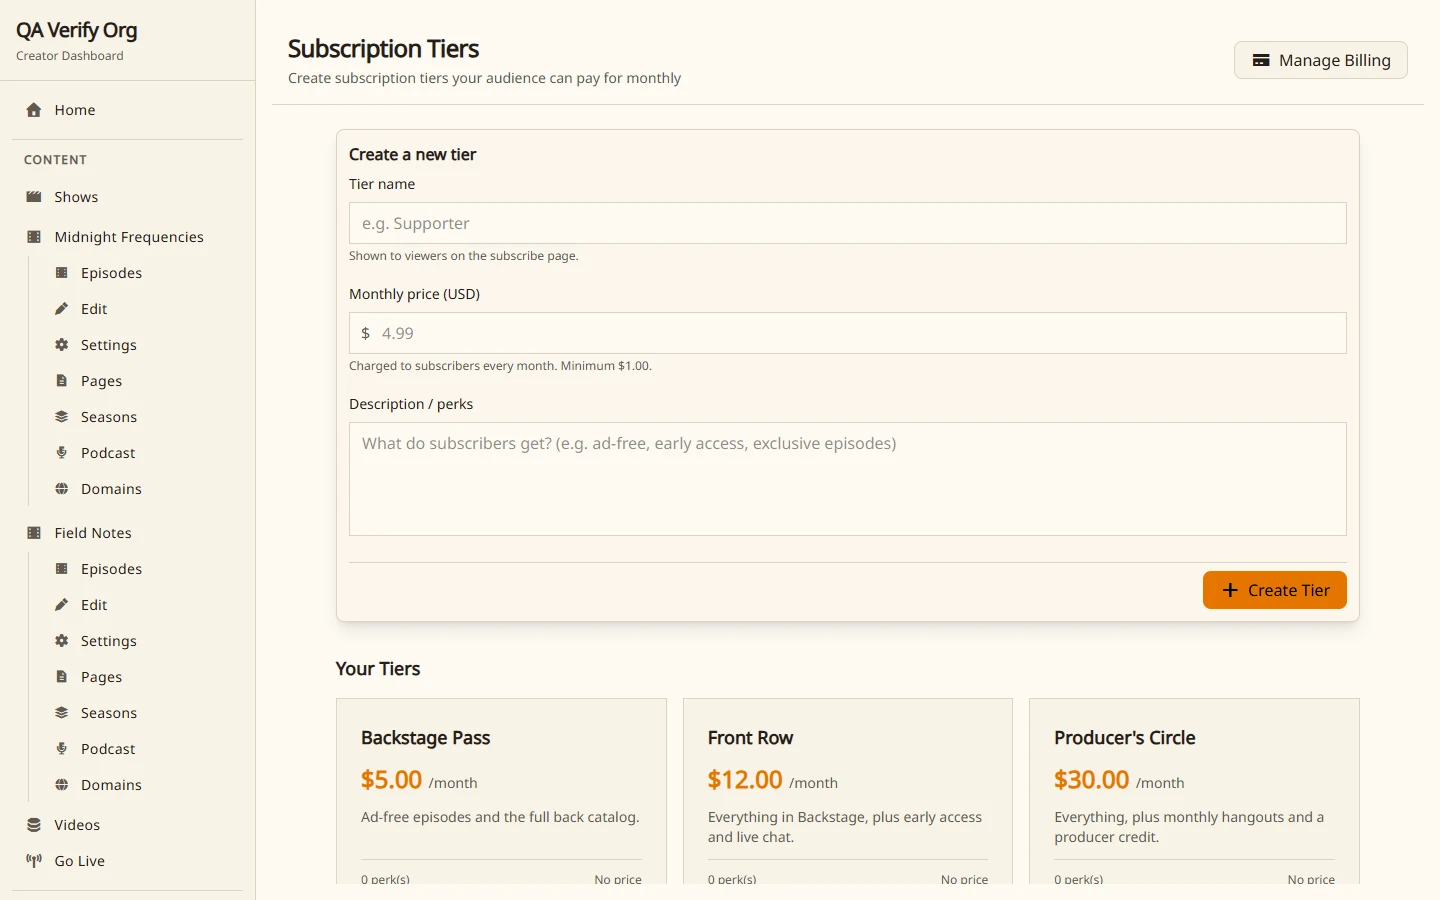Click the Backstage Pass description text

pos(500,817)
